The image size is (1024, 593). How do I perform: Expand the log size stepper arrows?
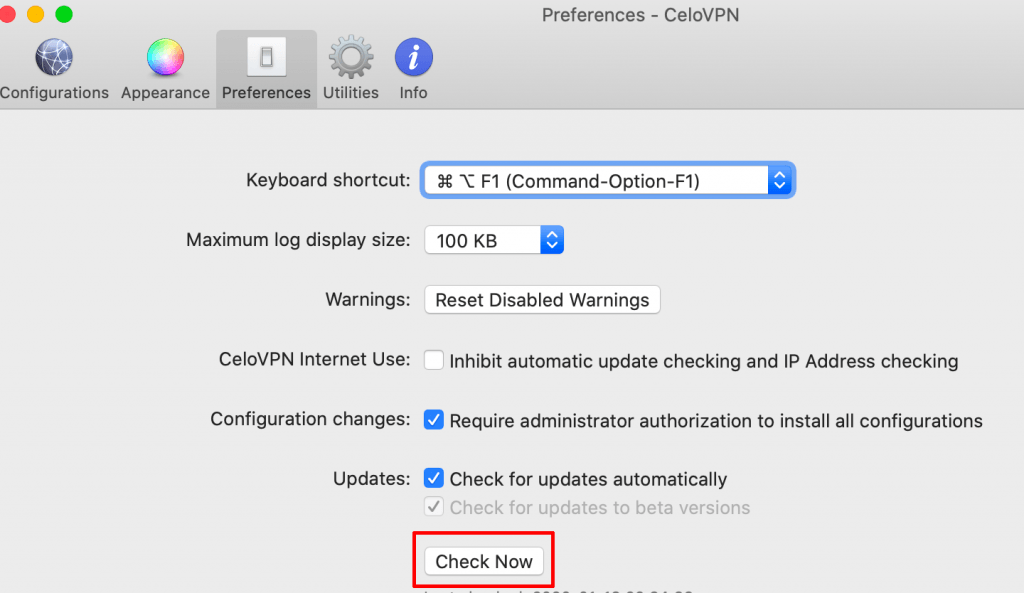552,239
